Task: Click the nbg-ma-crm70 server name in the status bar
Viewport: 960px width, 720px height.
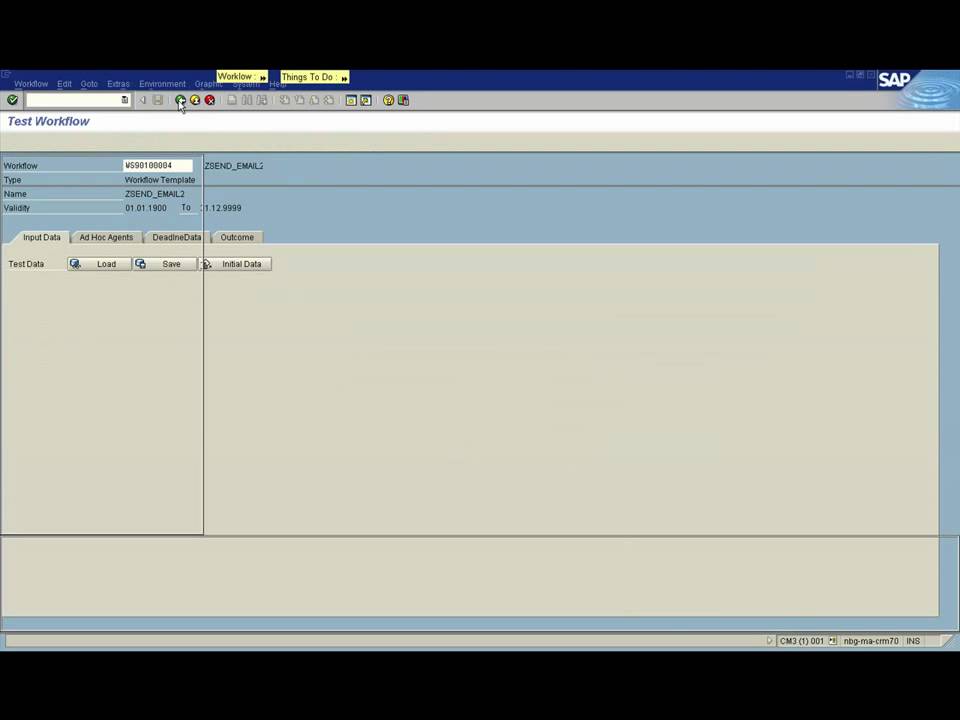Action: 871,641
